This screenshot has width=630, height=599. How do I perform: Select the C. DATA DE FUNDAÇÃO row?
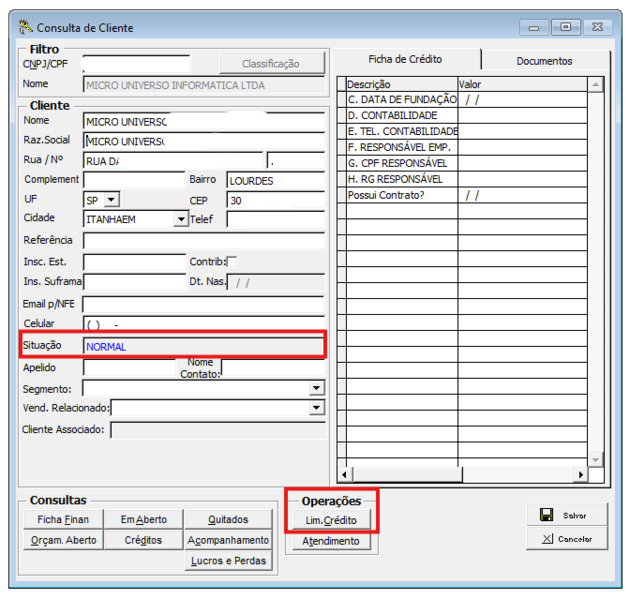pos(462,100)
